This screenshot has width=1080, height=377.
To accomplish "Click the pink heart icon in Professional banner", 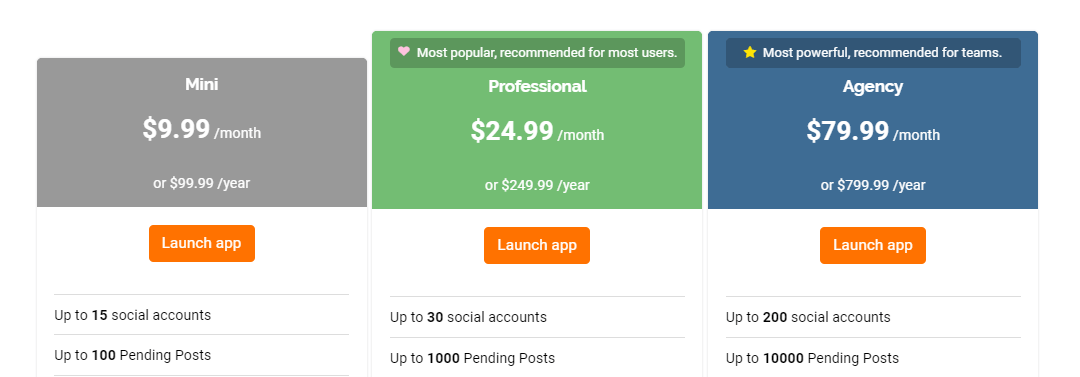I will [x=404, y=52].
